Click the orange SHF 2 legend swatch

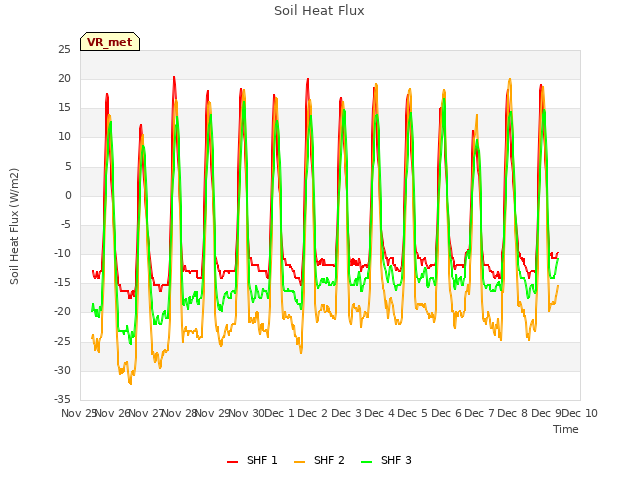[299, 462]
